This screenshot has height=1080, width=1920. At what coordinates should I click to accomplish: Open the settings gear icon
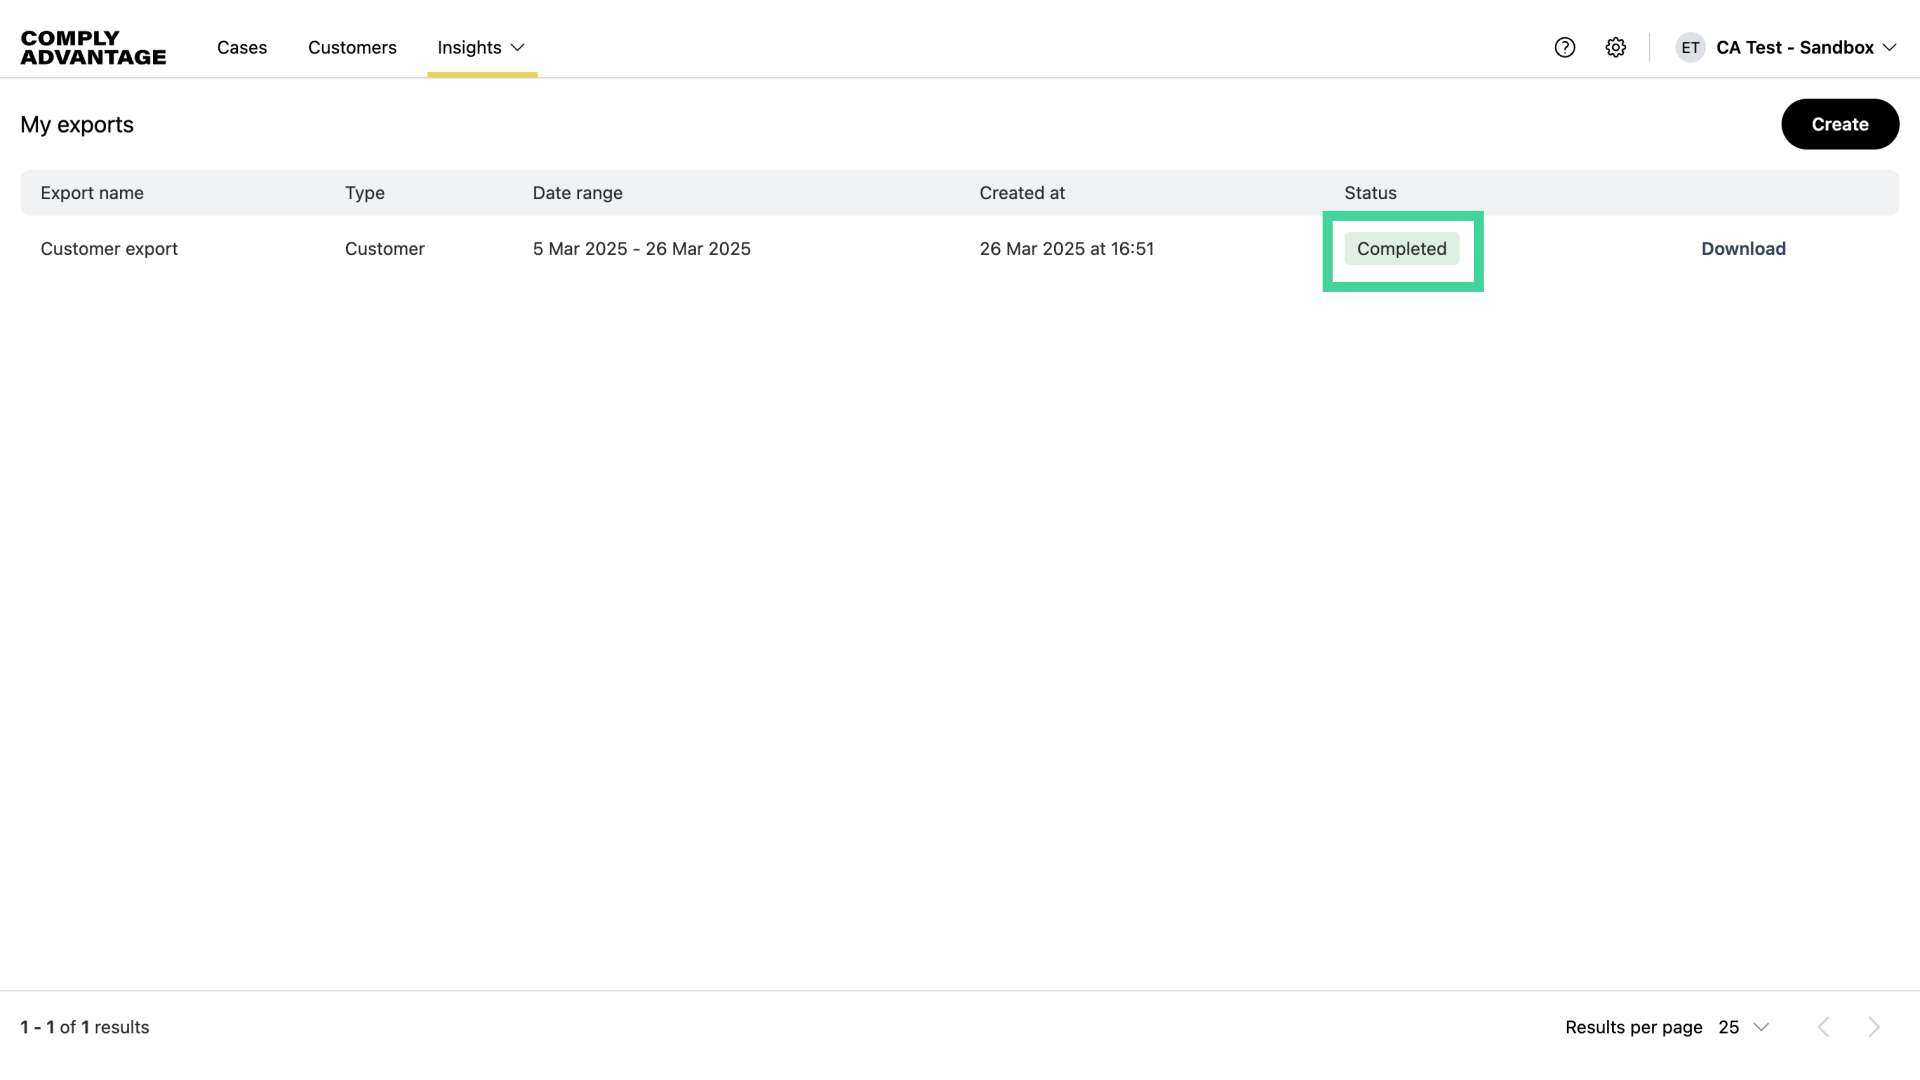pyautogui.click(x=1616, y=48)
